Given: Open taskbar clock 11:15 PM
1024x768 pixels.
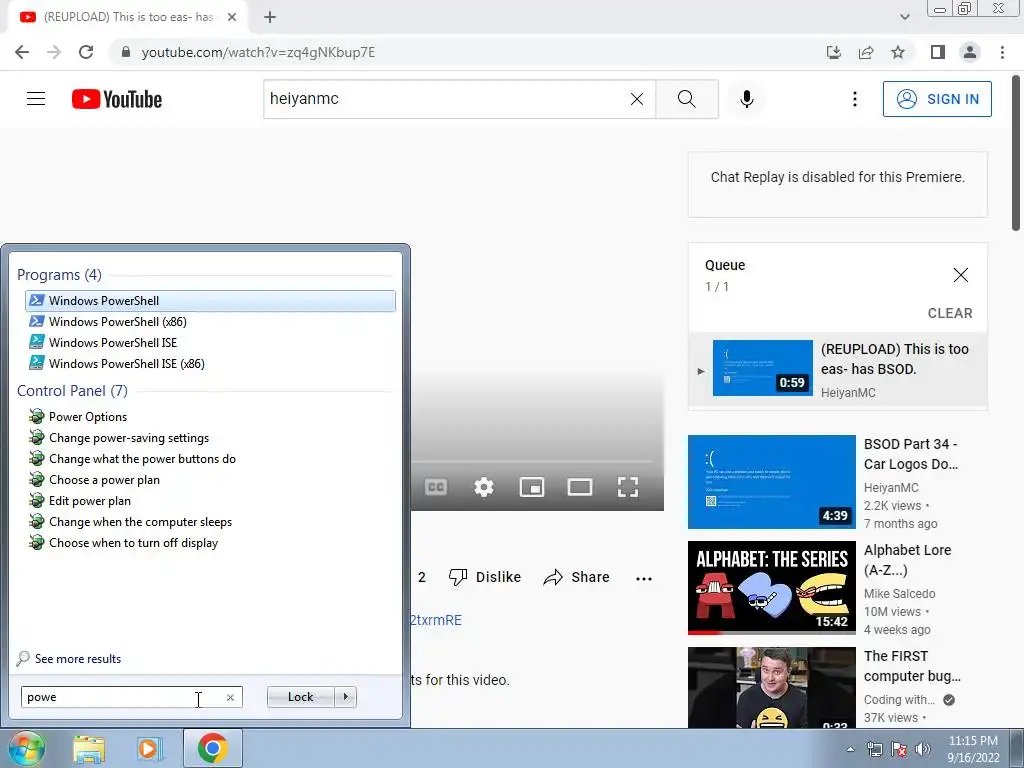Looking at the screenshot, I should (973, 749).
